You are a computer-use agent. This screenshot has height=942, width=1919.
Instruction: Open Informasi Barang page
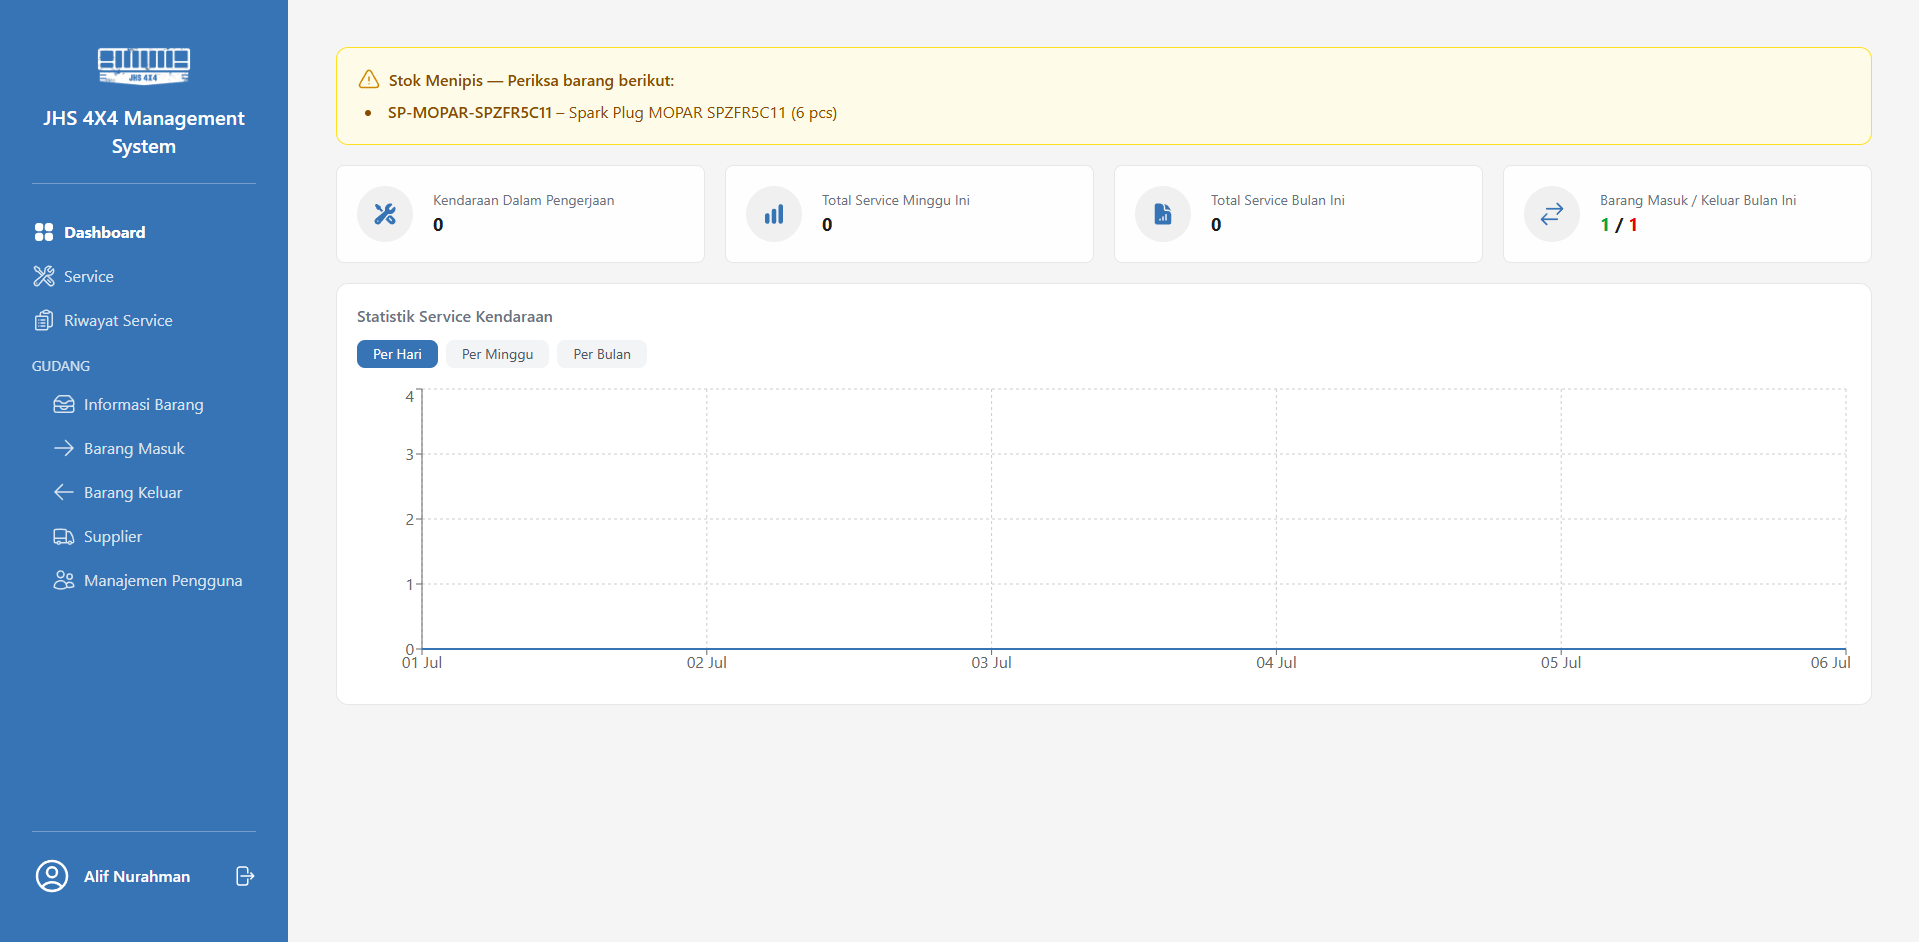coord(144,404)
